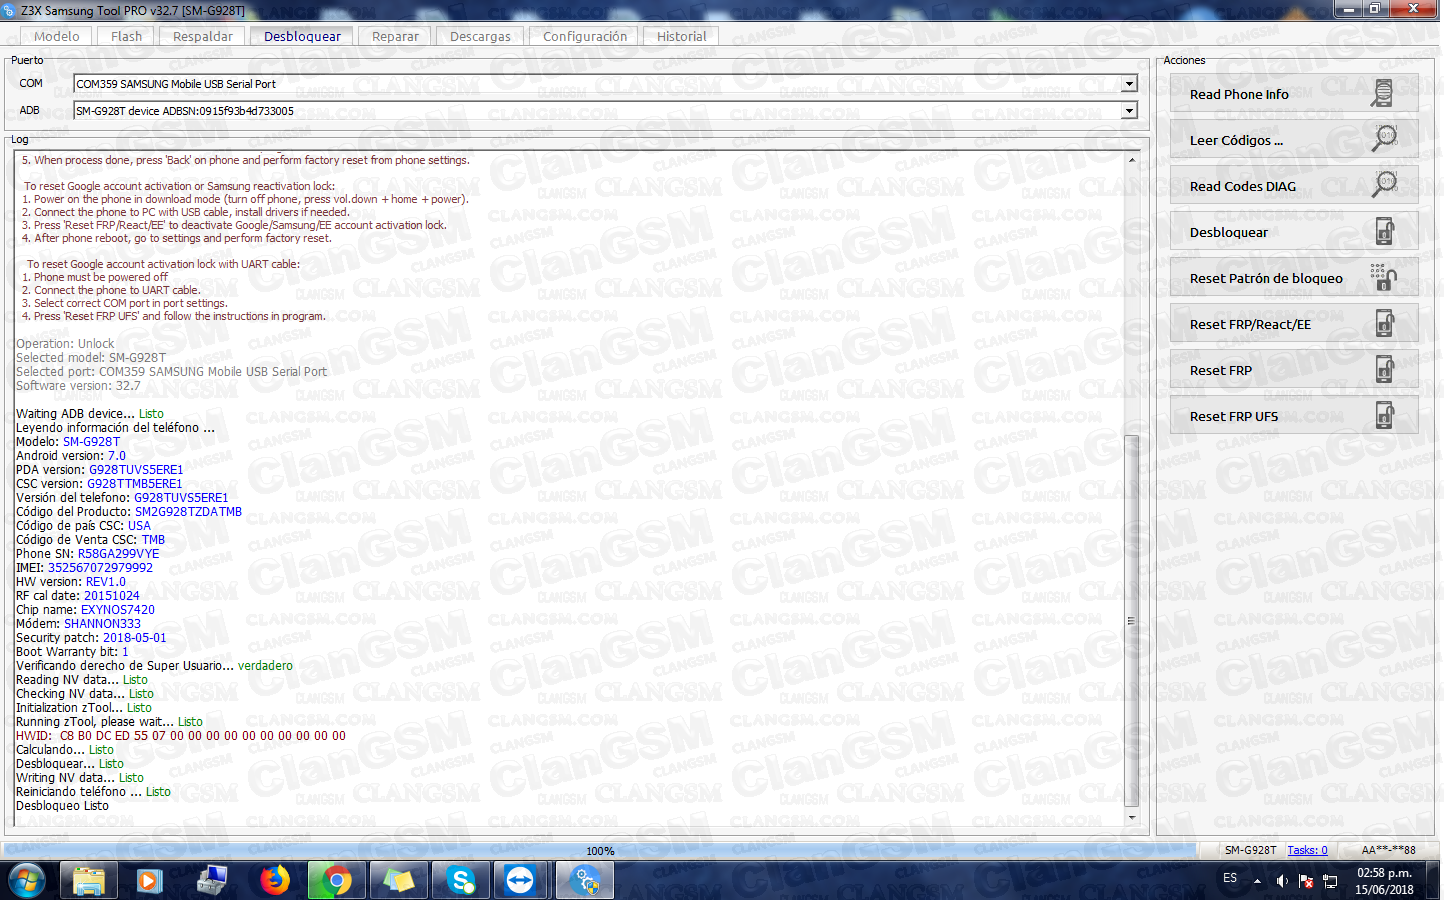Image resolution: width=1444 pixels, height=900 pixels.
Task: Click the RF cal date 20151024
Action: pyautogui.click(x=111, y=595)
